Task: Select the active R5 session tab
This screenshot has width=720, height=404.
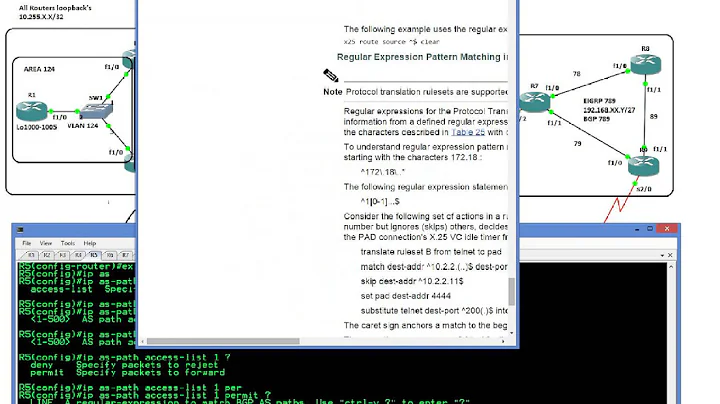Action: point(94,255)
